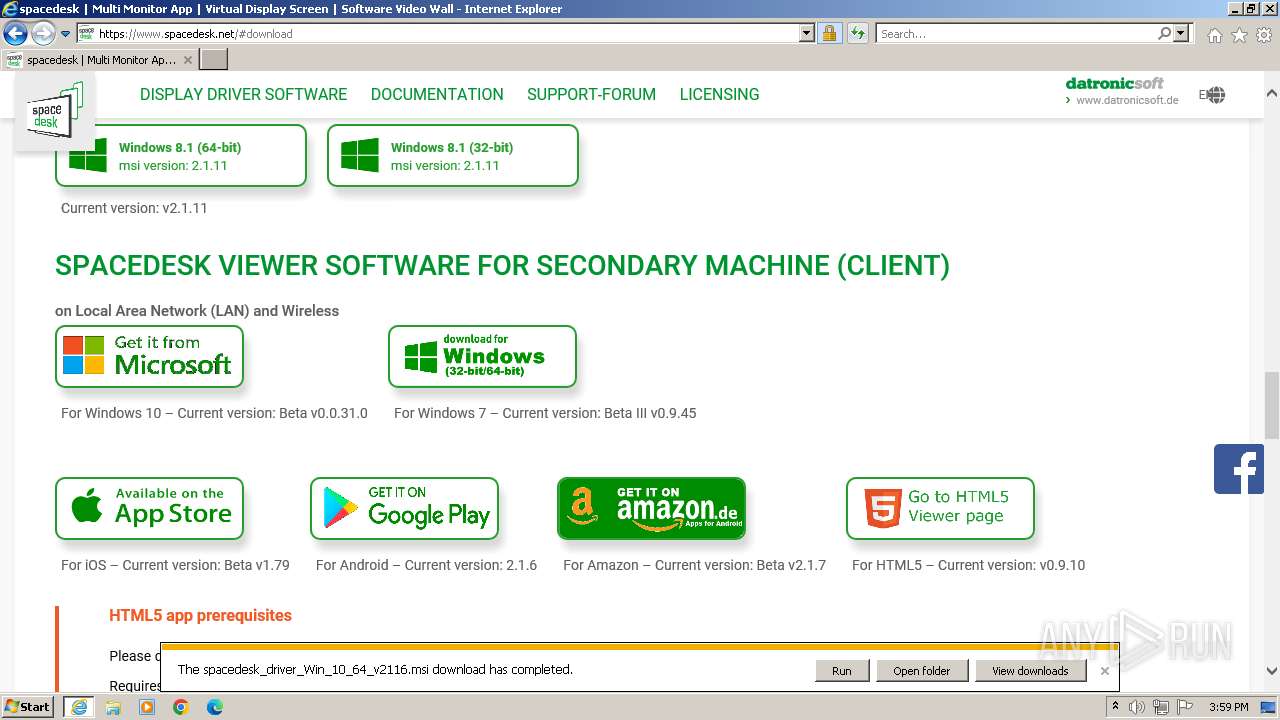1280x720 pixels.
Task: Open the Facebook side icon
Action: tap(1239, 469)
